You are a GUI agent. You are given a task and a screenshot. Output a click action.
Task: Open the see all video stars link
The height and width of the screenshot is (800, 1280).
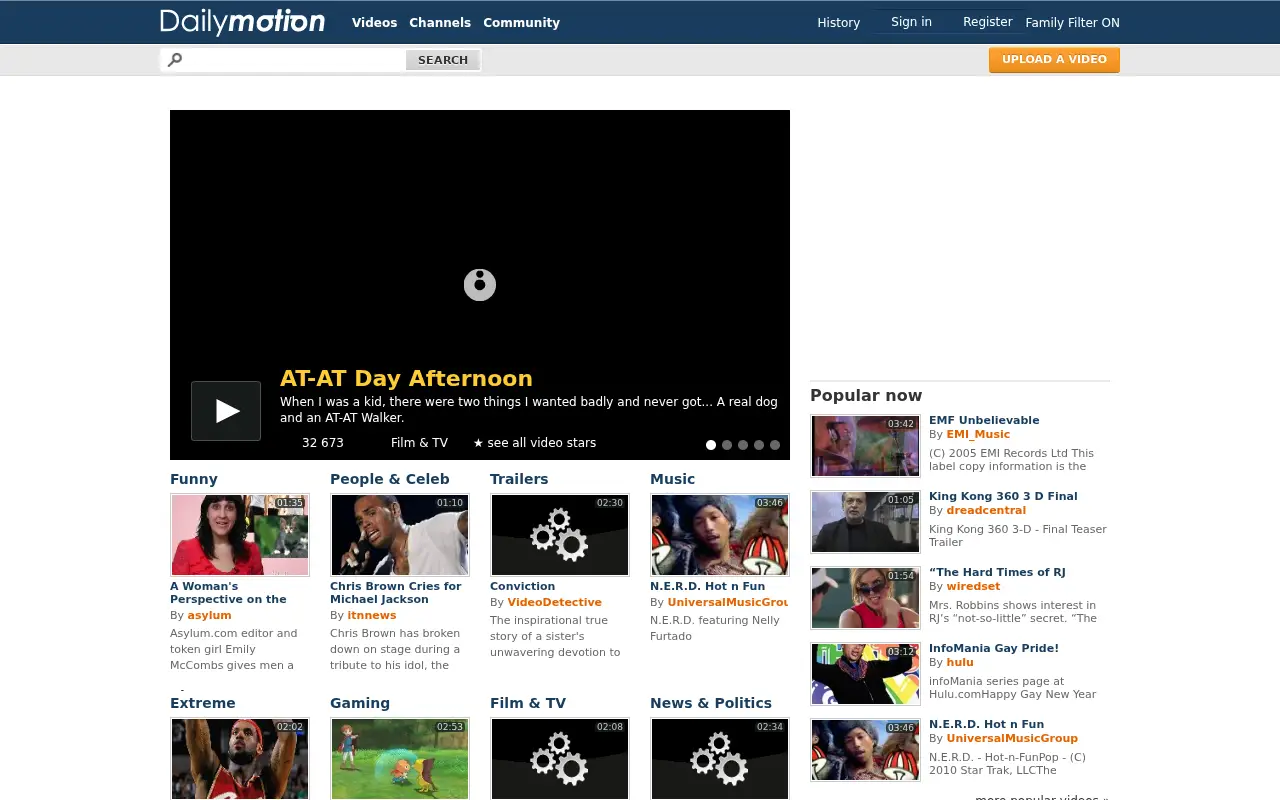(534, 443)
